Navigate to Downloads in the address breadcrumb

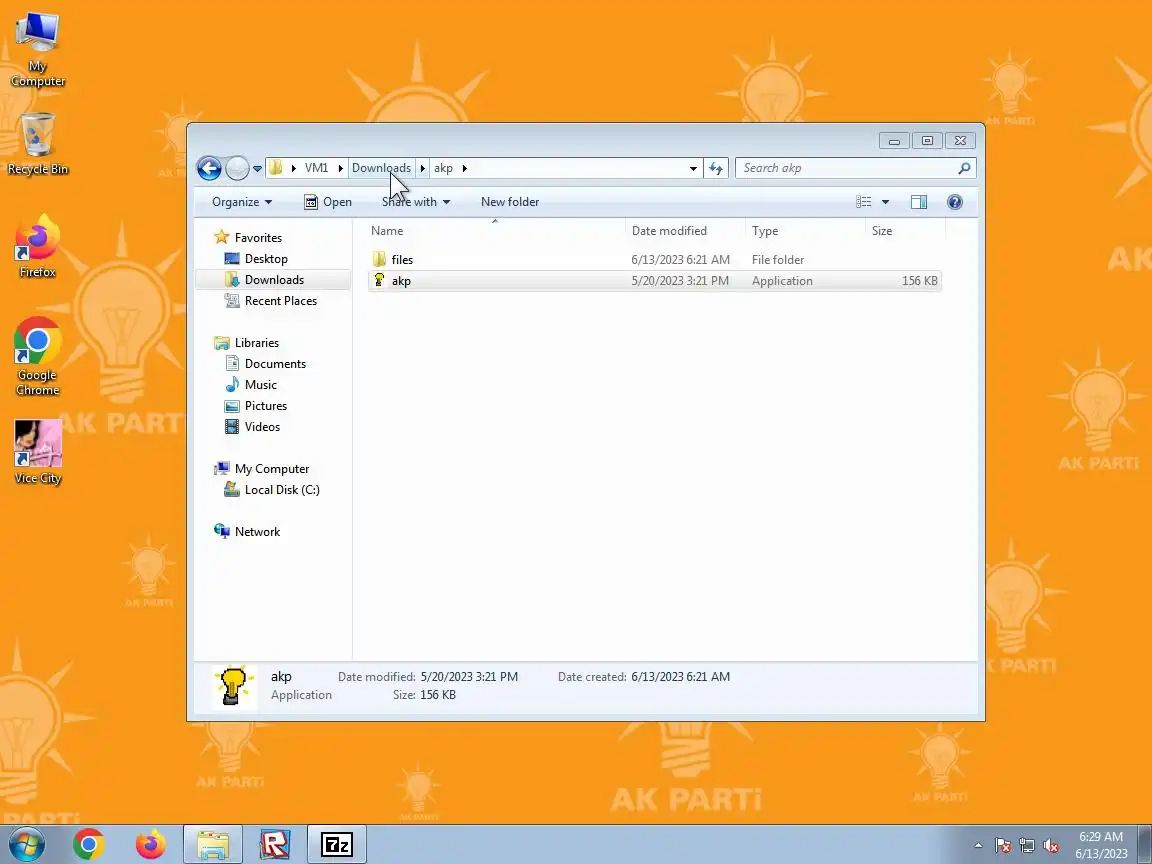[x=381, y=168]
